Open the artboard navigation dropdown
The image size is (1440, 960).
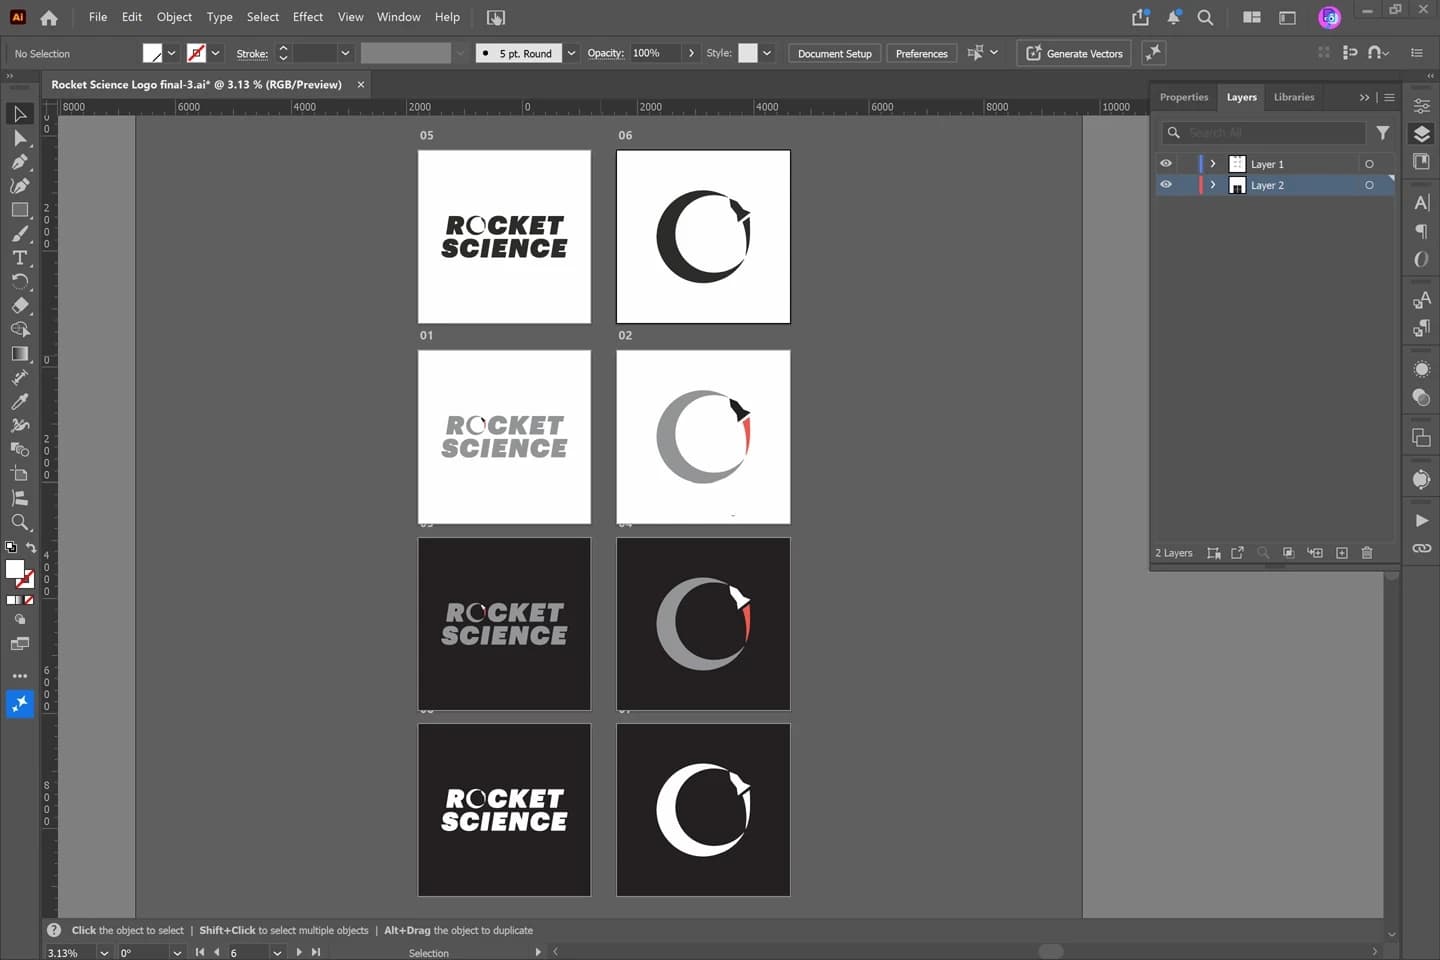coord(277,953)
